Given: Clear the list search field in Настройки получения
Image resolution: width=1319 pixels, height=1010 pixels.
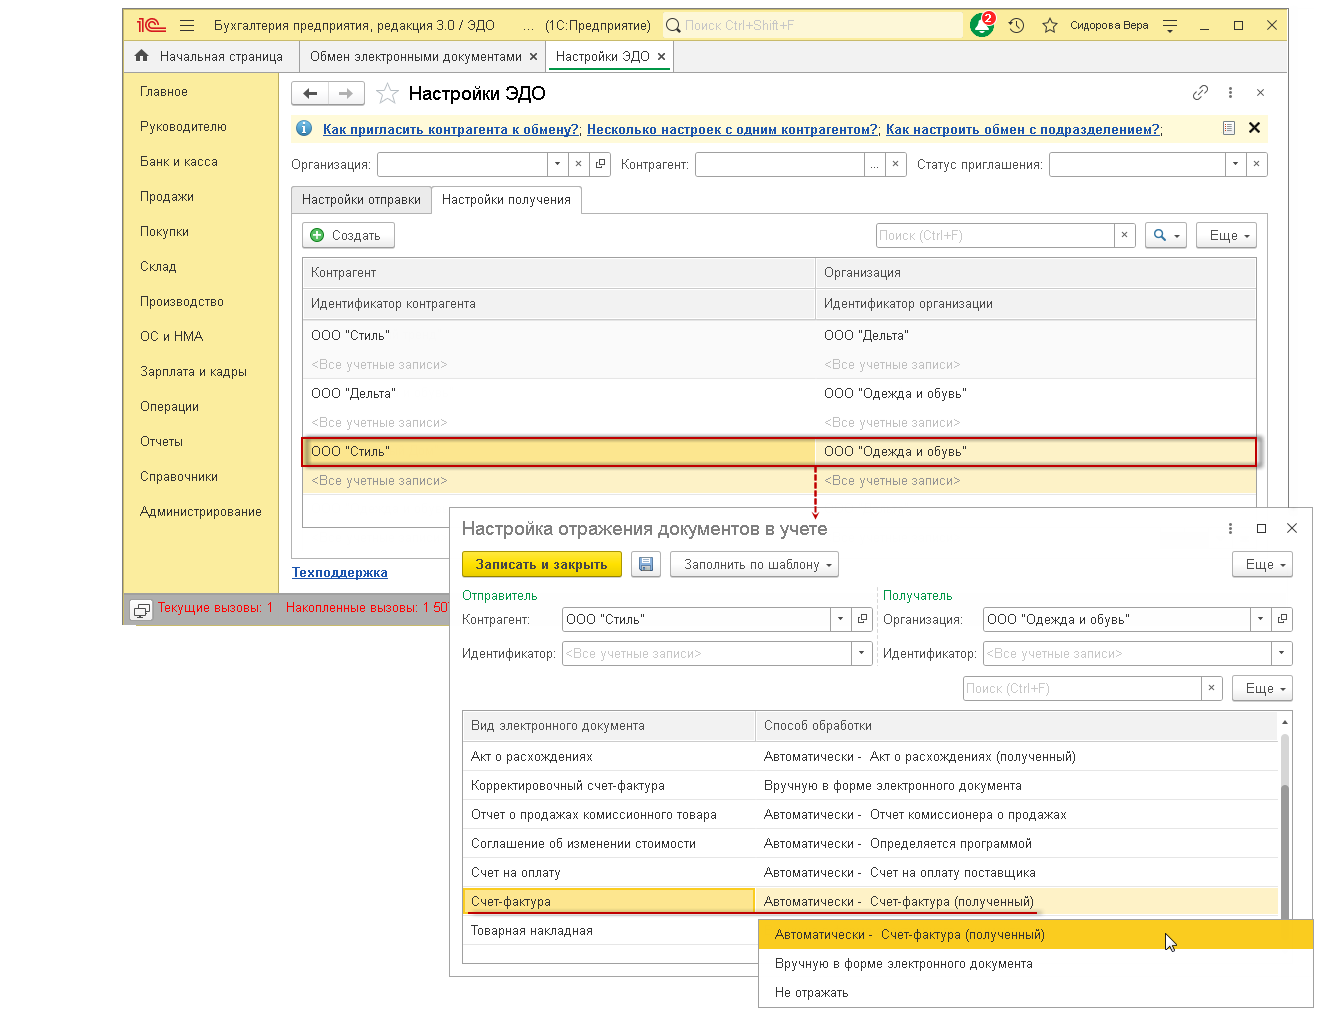Looking at the screenshot, I should 1125,235.
